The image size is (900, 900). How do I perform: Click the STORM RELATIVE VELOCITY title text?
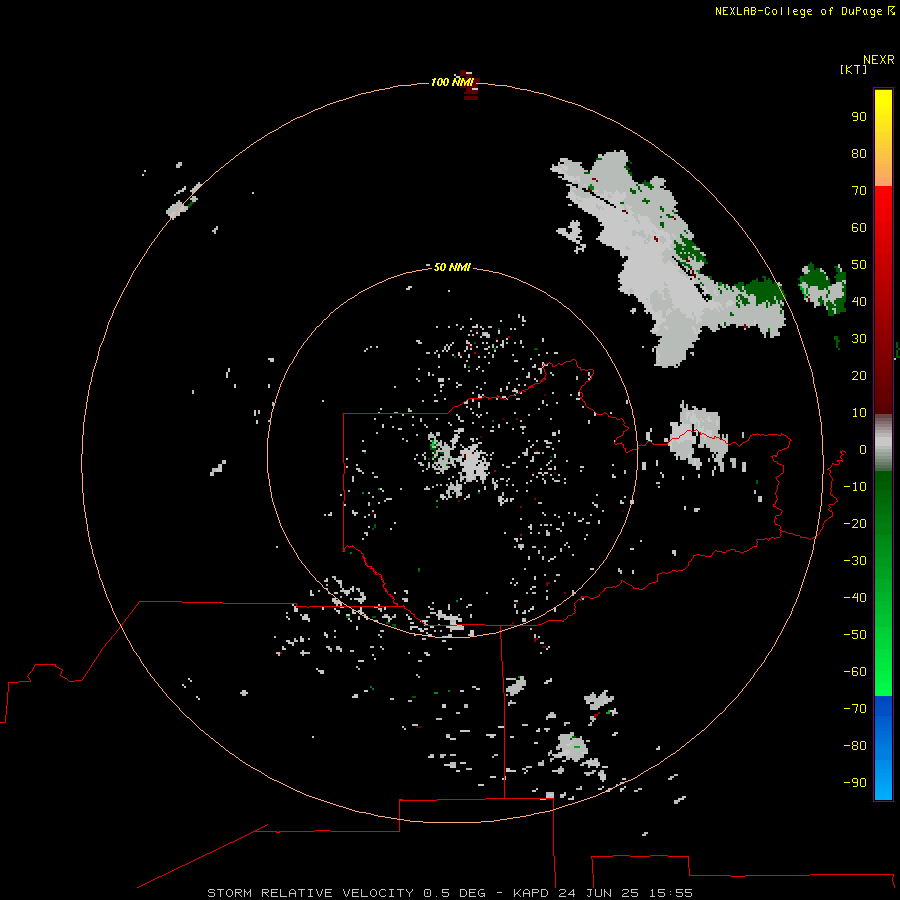coord(310,893)
